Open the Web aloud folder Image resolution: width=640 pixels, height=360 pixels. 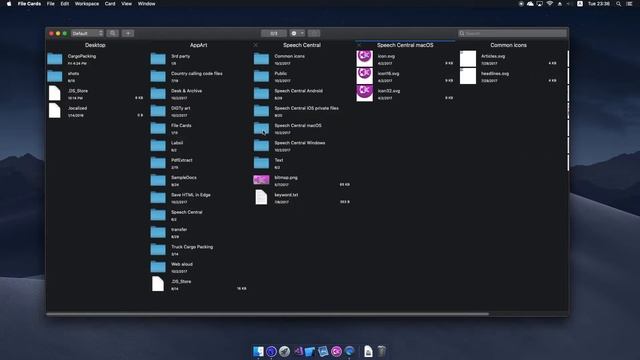(158, 267)
